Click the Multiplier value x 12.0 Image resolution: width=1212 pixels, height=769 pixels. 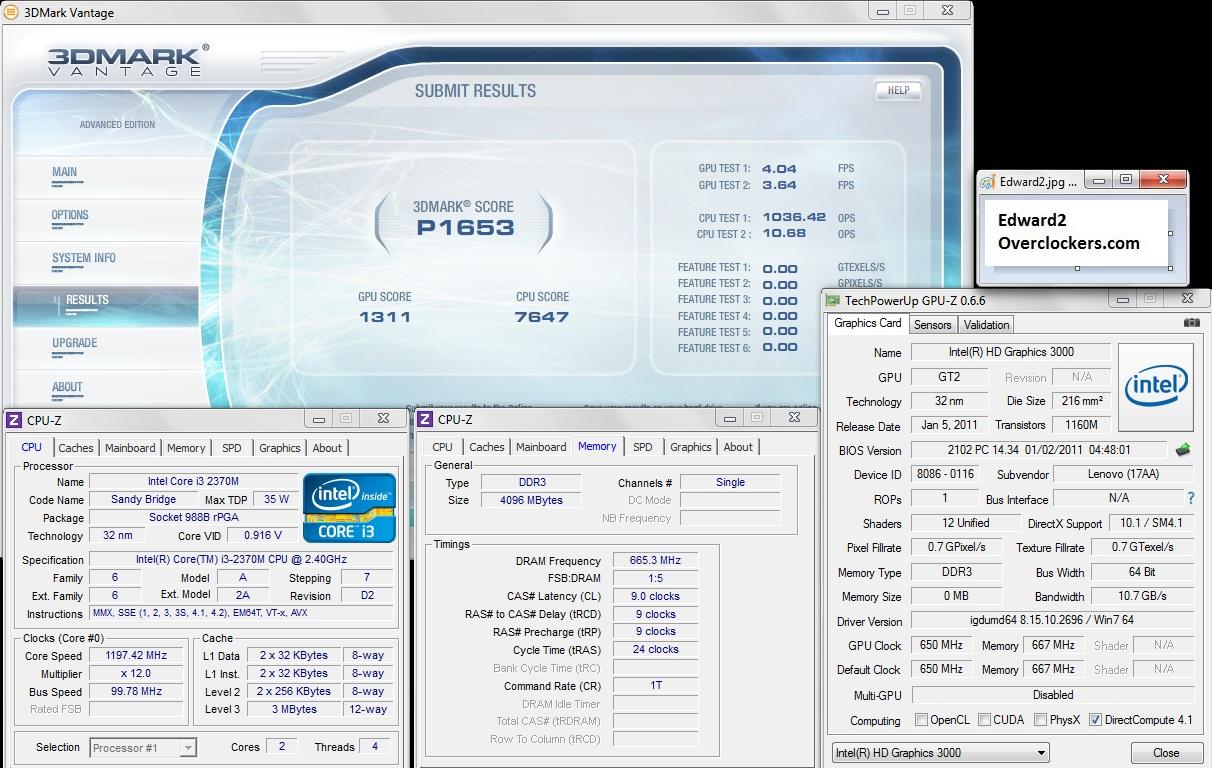click(136, 674)
